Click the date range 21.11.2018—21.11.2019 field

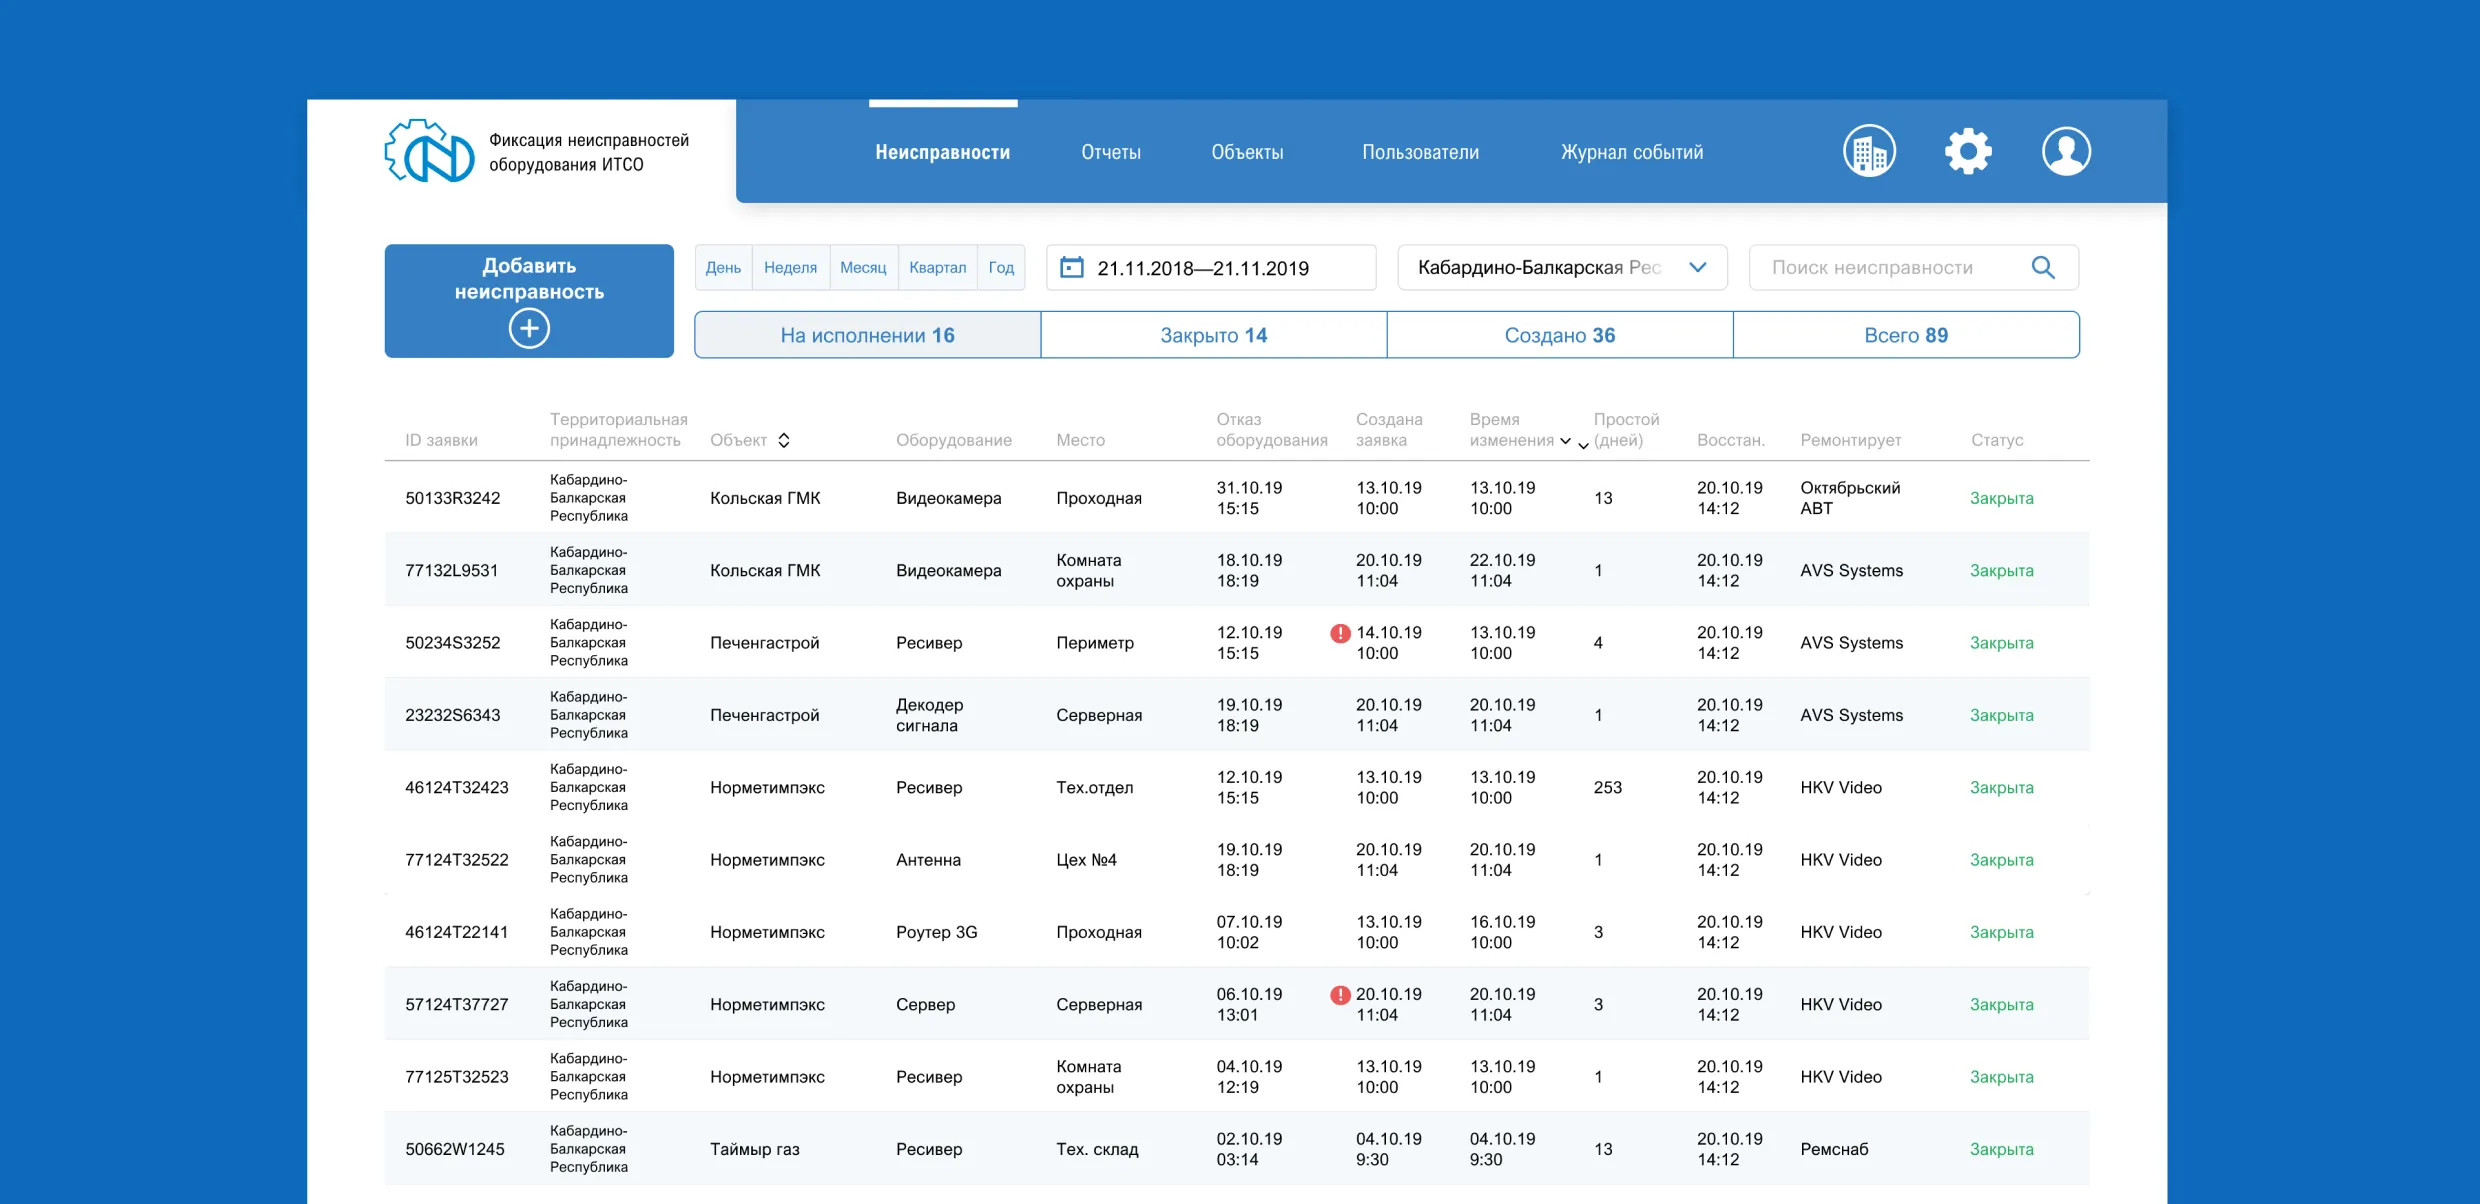[1211, 268]
